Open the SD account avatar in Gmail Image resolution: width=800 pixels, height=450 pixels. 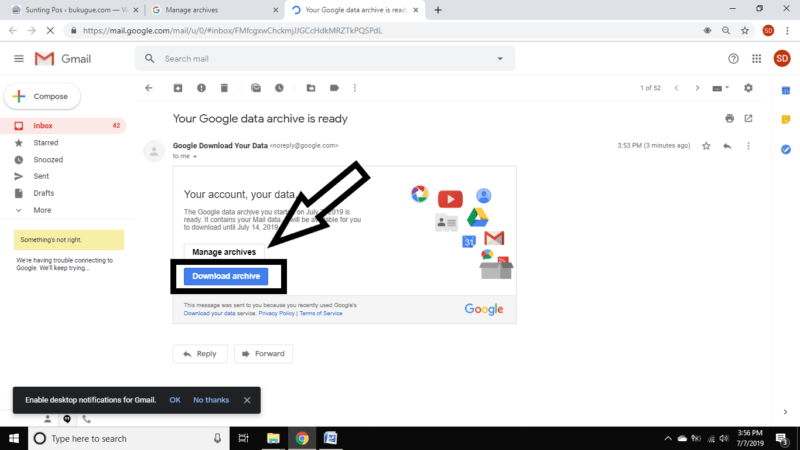point(782,59)
